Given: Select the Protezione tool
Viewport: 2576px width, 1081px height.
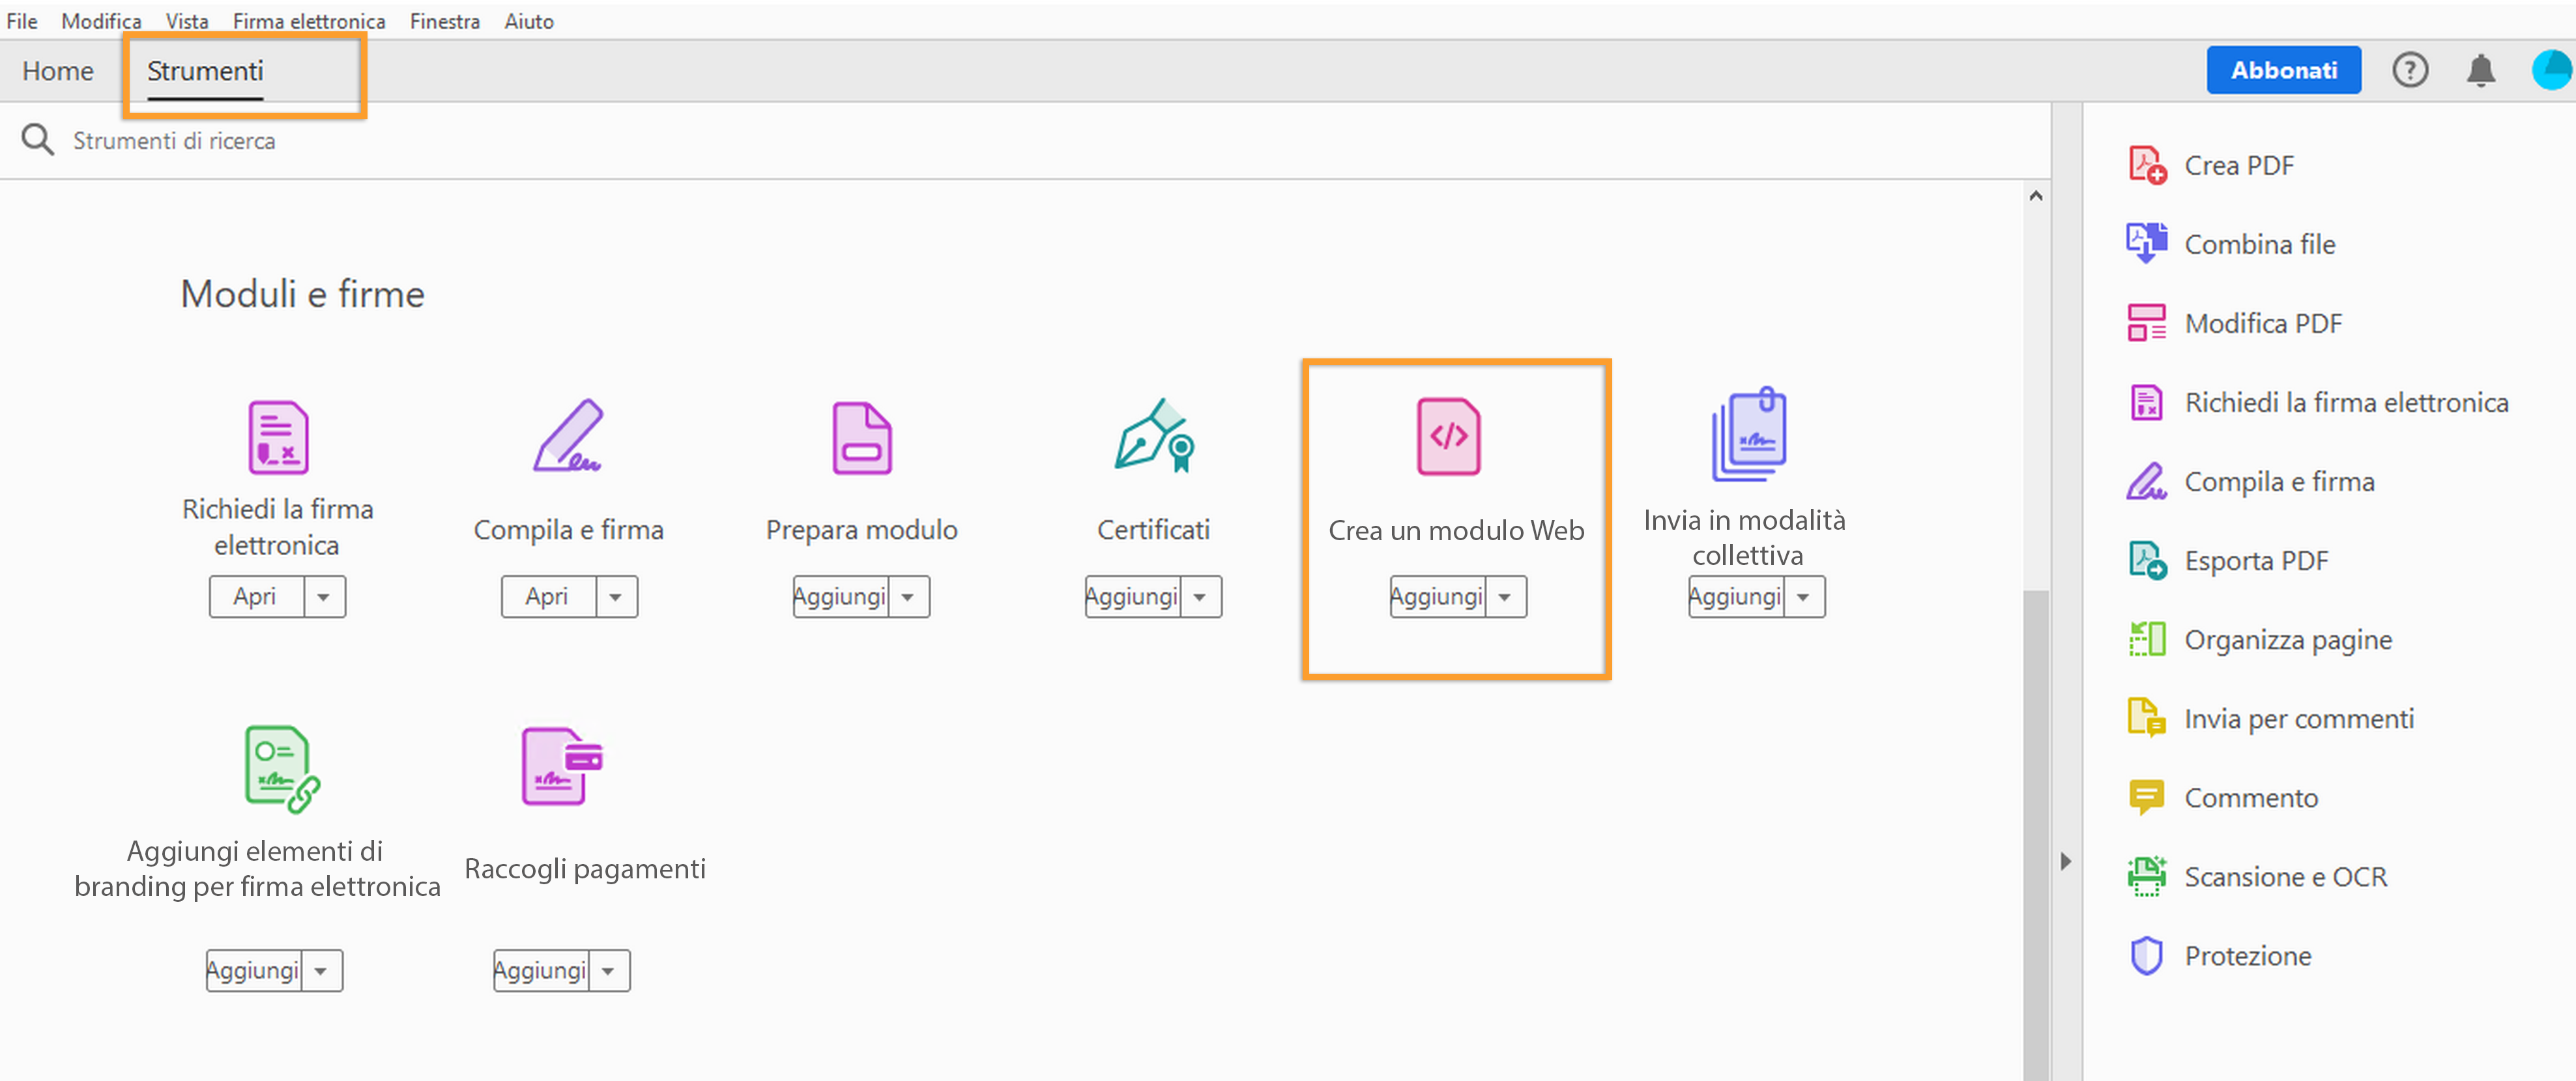Looking at the screenshot, I should click(2247, 955).
